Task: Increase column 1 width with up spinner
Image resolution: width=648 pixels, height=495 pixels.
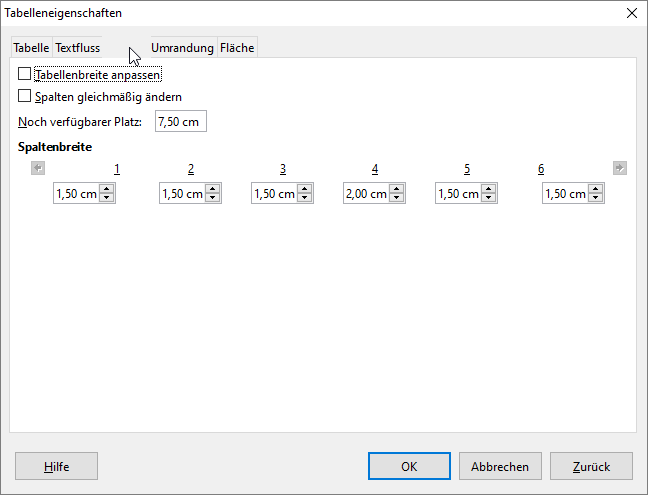Action: click(x=107, y=190)
